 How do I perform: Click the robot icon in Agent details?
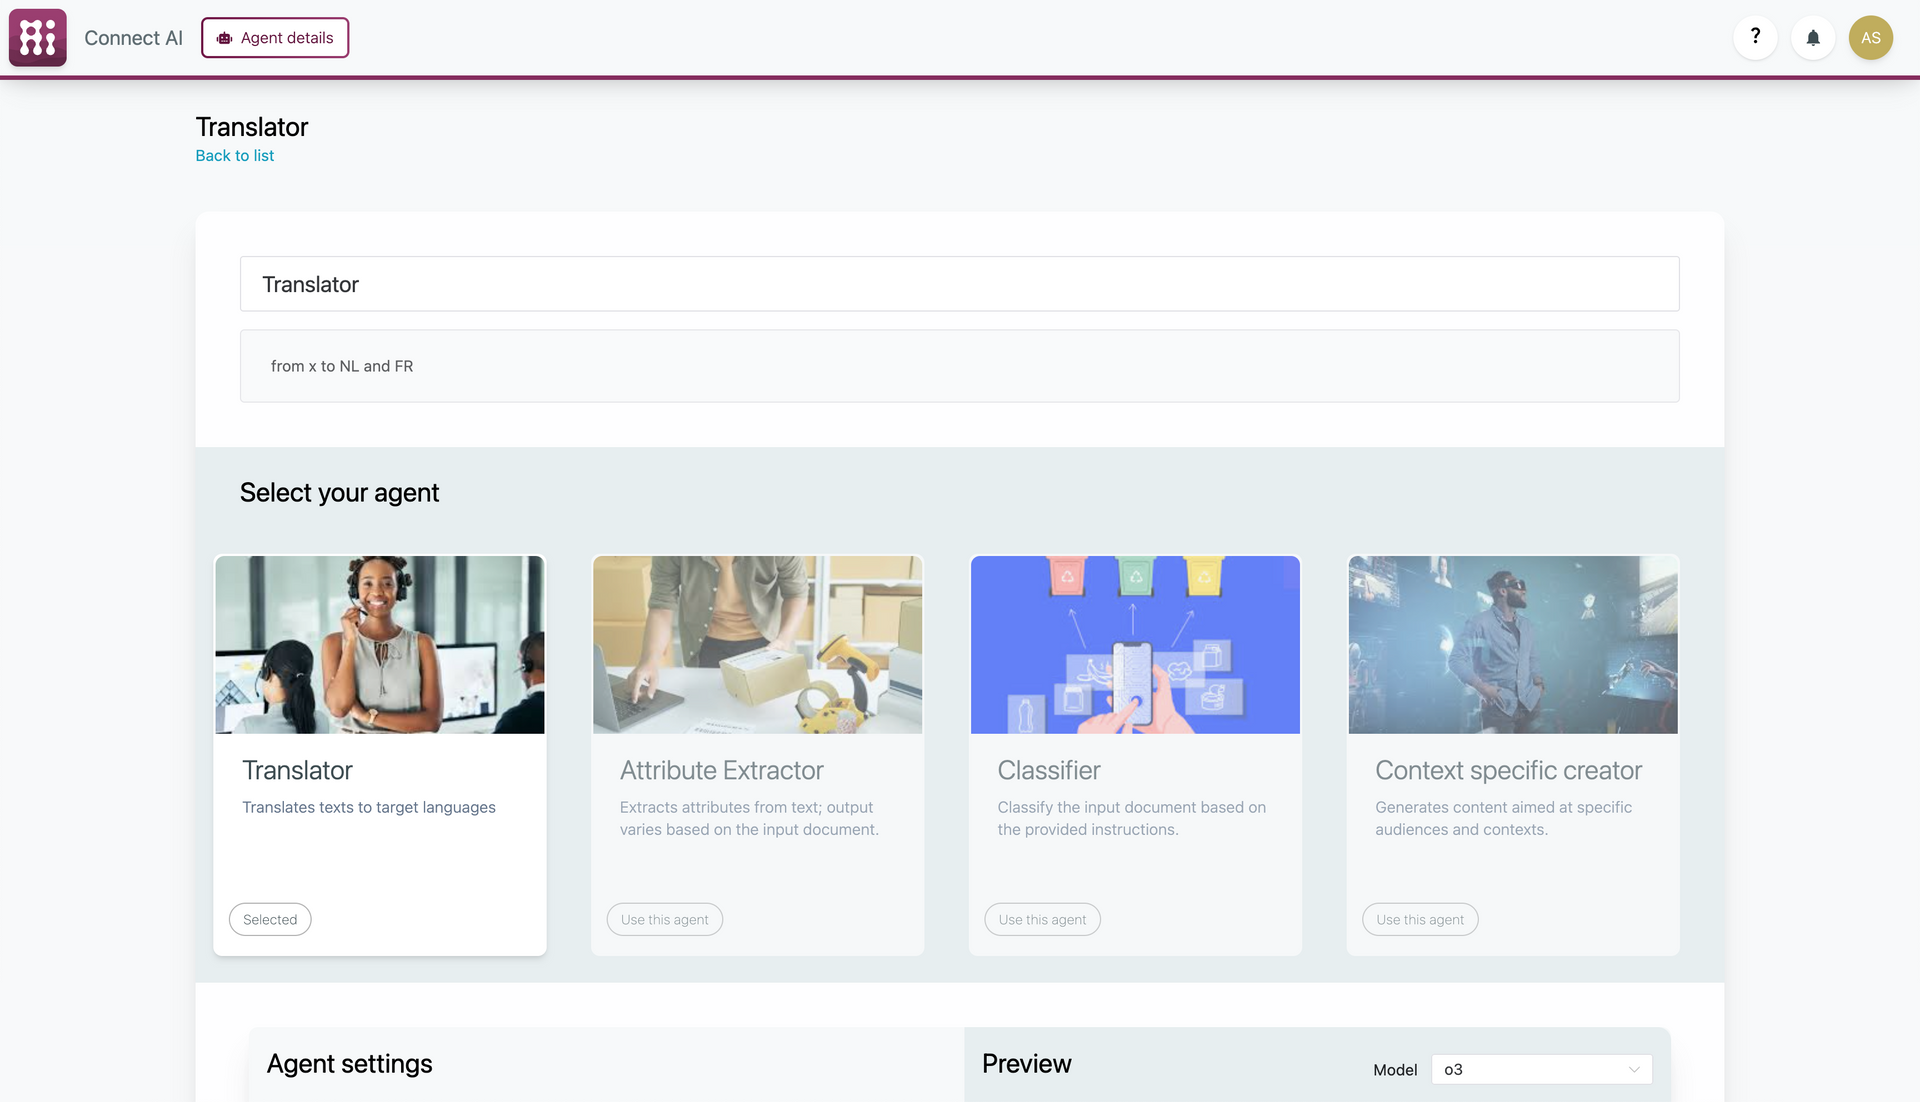click(225, 38)
